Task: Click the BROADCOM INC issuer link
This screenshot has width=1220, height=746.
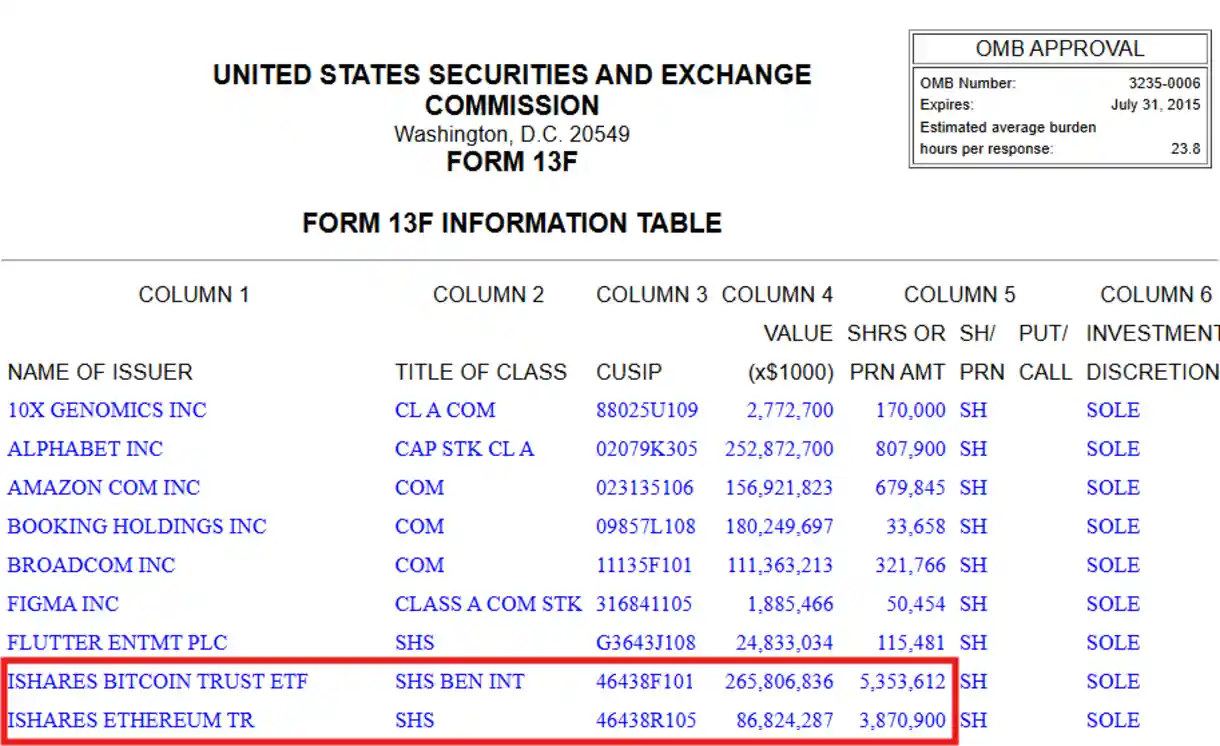Action: [91, 565]
